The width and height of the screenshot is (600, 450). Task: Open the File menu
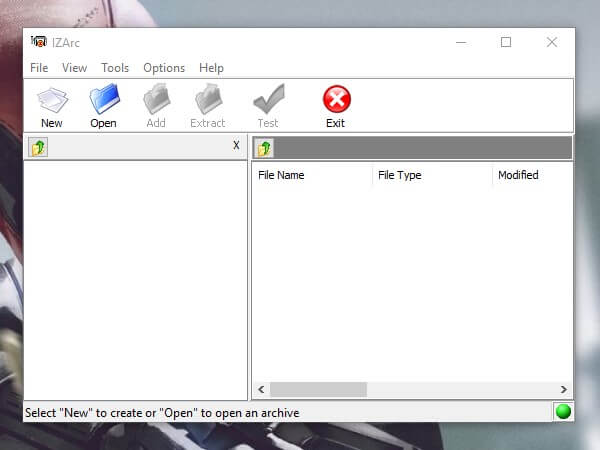tap(39, 68)
